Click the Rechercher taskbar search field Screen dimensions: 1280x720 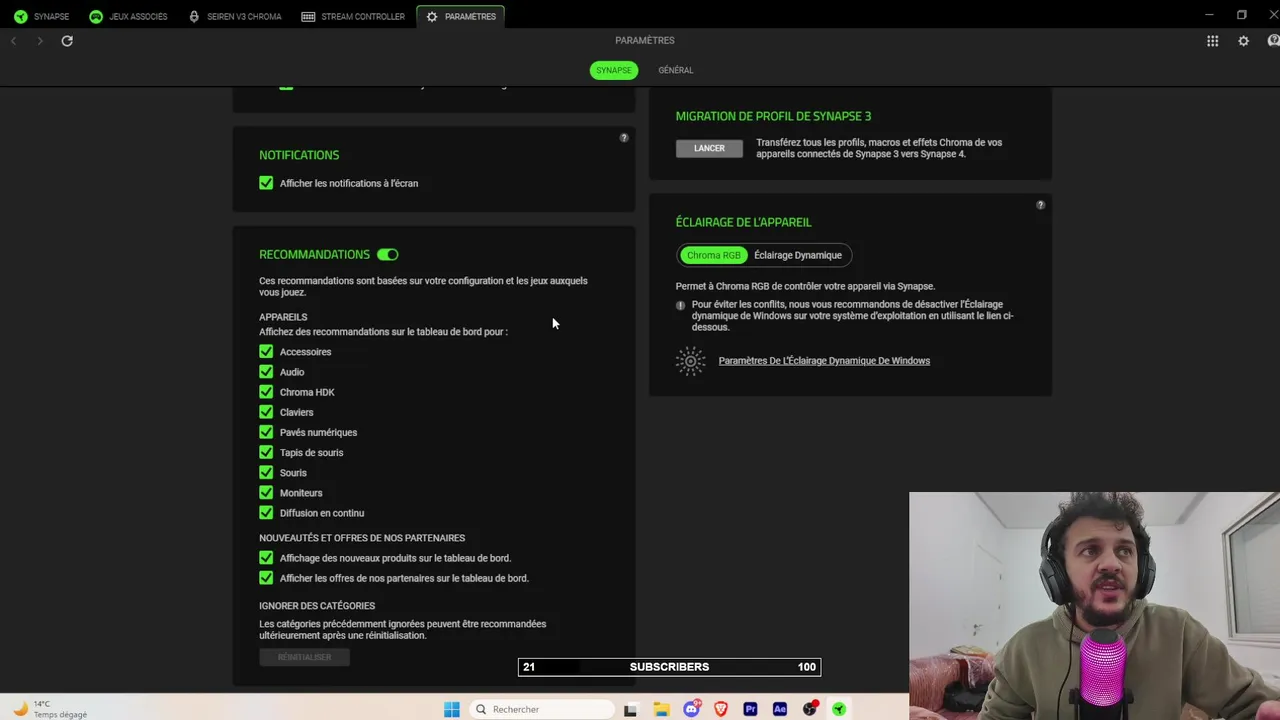541,709
